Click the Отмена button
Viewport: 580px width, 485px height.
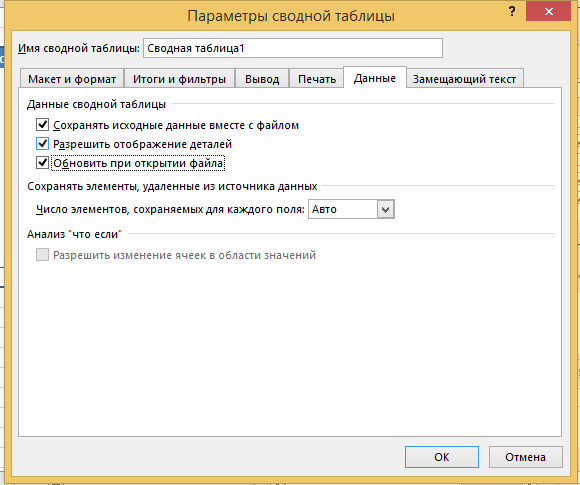[525, 457]
